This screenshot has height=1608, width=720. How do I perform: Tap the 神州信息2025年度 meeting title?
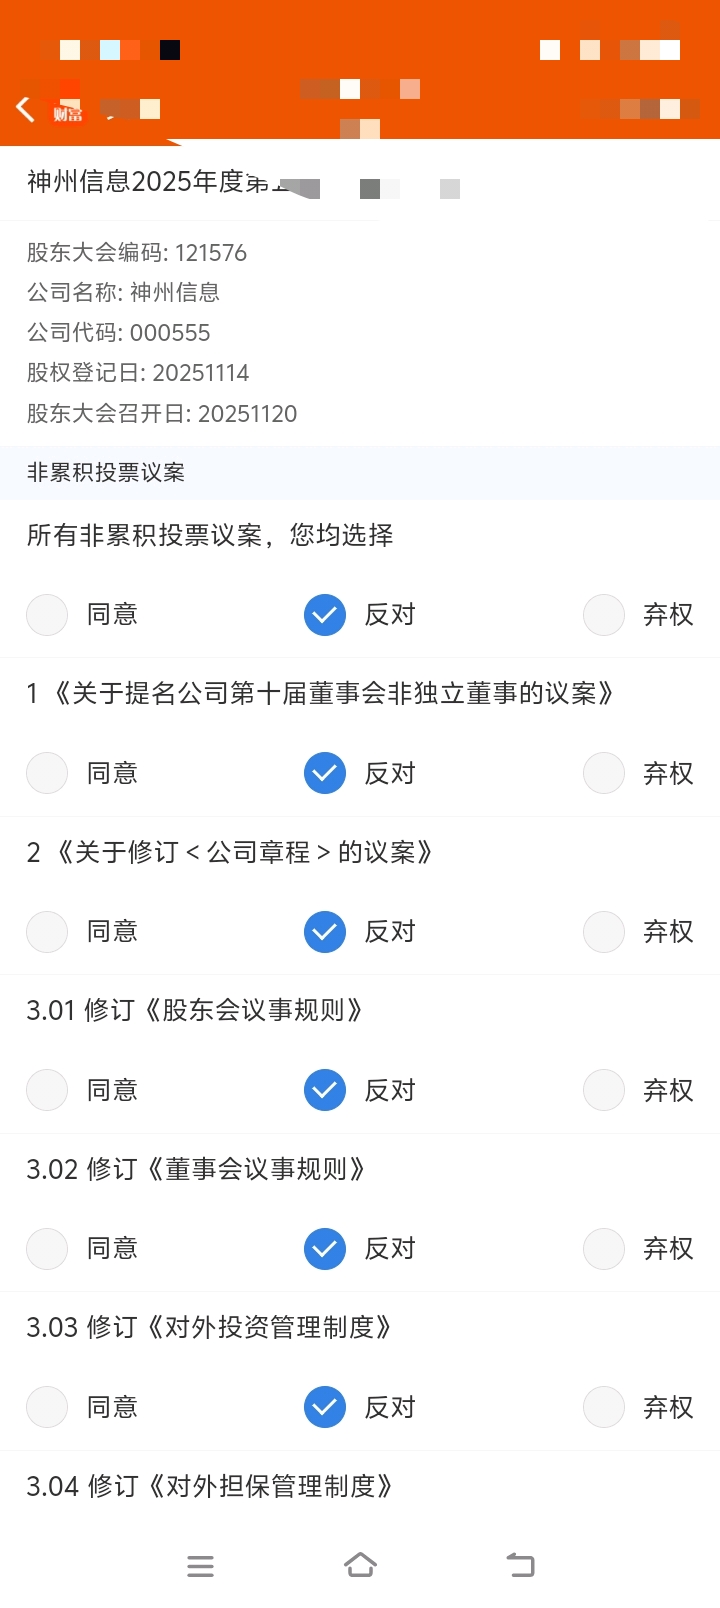150,182
